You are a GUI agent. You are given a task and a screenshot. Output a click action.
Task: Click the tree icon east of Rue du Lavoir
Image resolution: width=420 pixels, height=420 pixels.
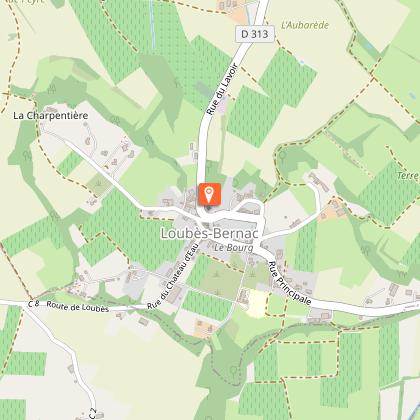click(283, 155)
